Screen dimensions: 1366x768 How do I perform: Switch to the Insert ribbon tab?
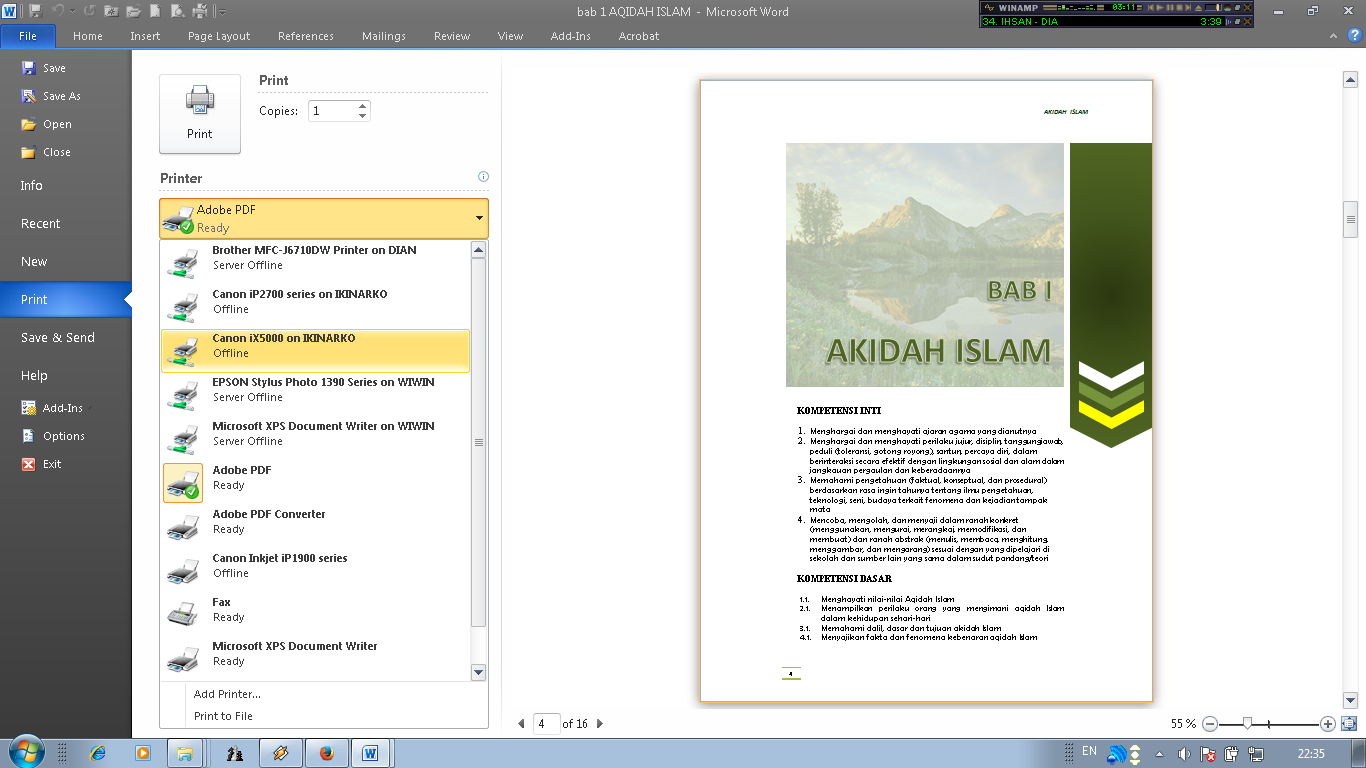pyautogui.click(x=145, y=36)
